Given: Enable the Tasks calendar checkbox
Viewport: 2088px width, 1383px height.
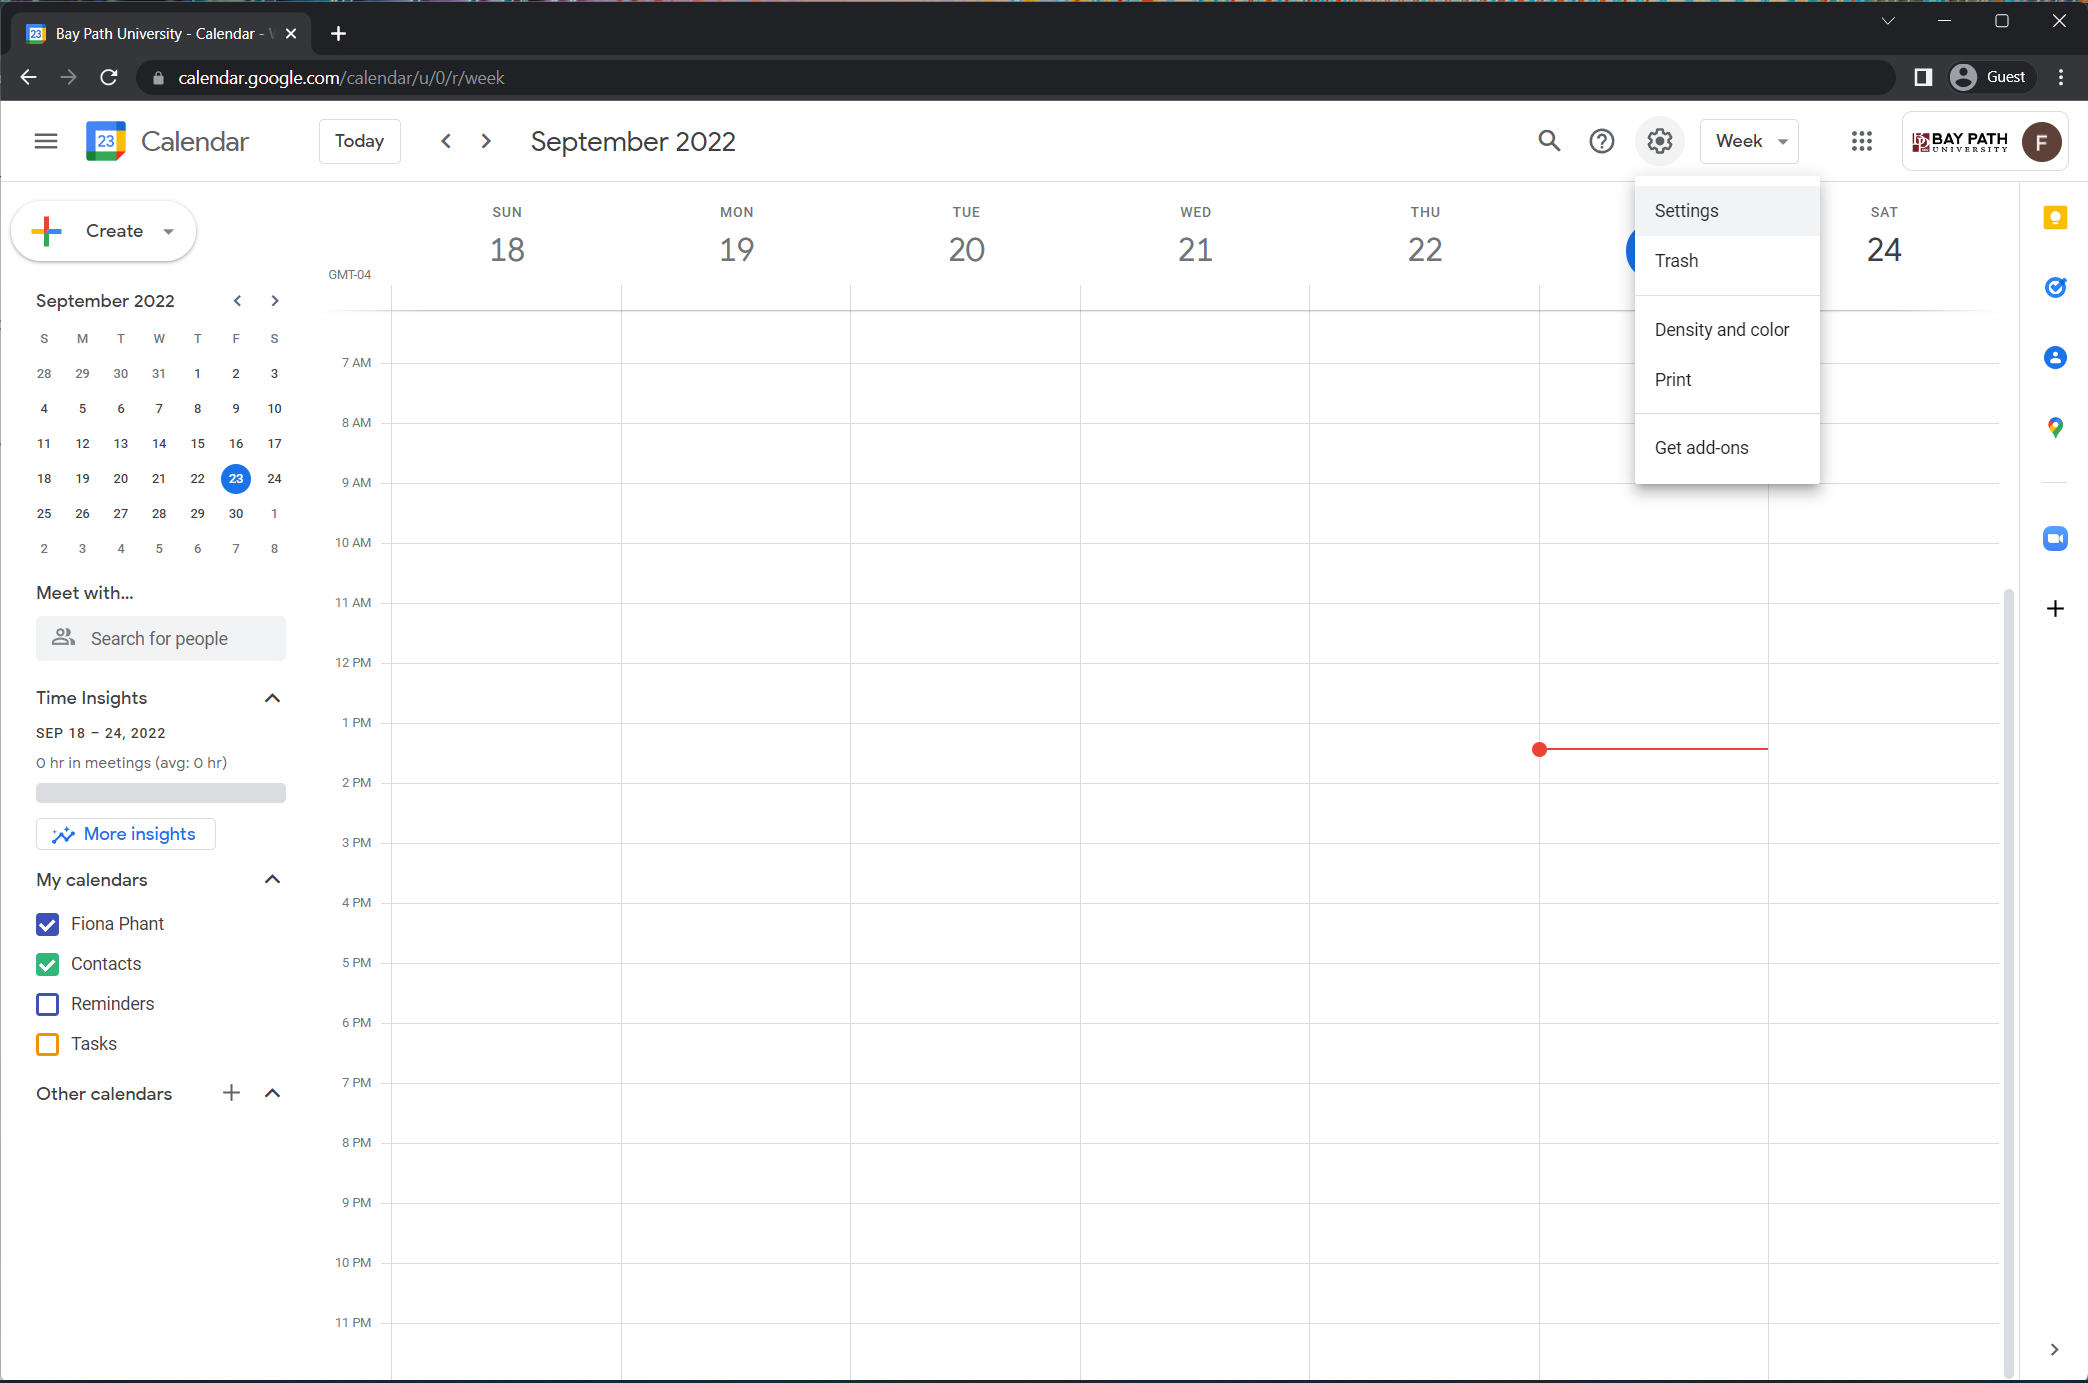Looking at the screenshot, I should pos(48,1044).
